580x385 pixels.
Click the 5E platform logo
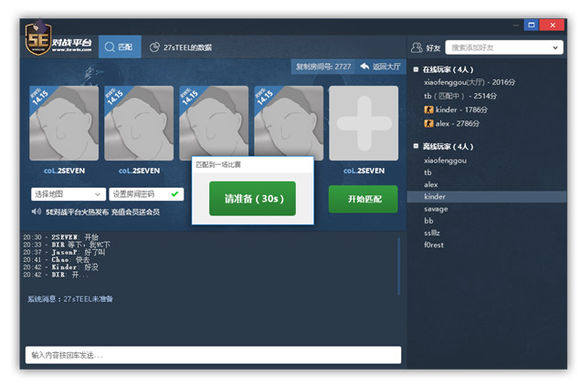point(58,40)
